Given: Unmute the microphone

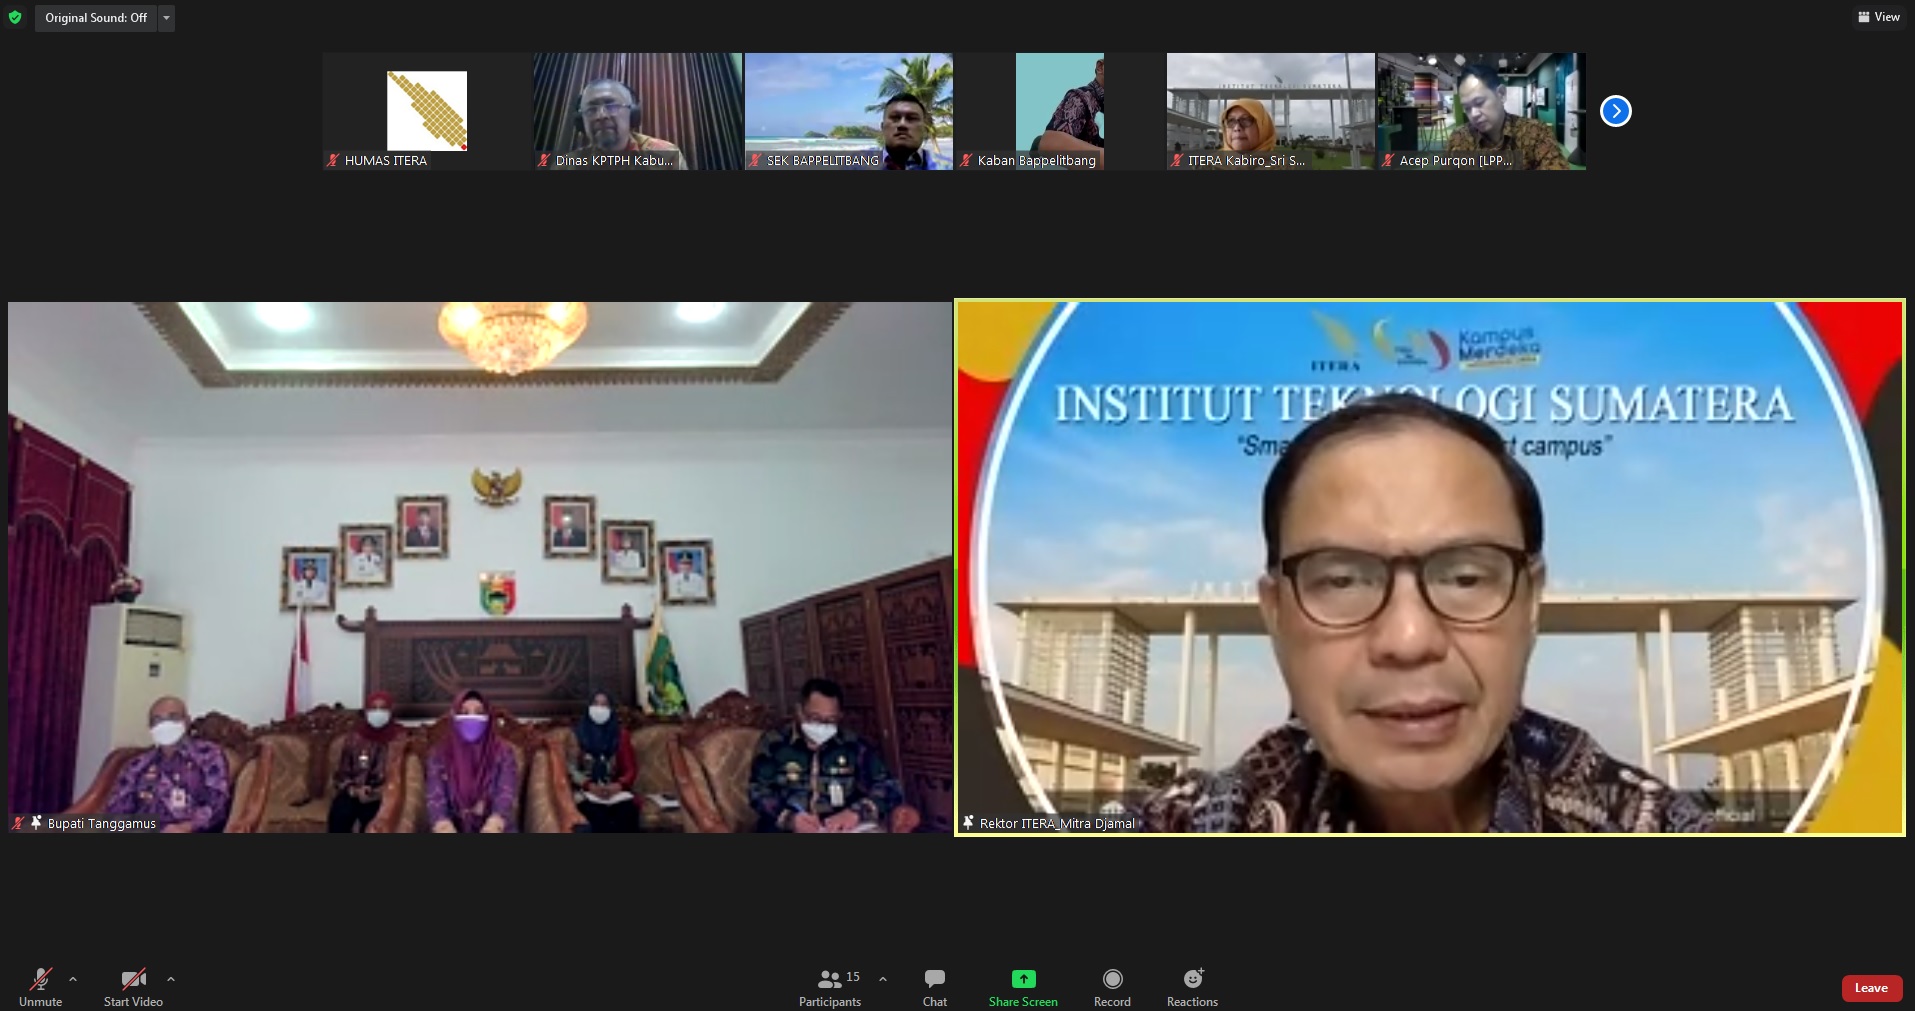Looking at the screenshot, I should 40,987.
